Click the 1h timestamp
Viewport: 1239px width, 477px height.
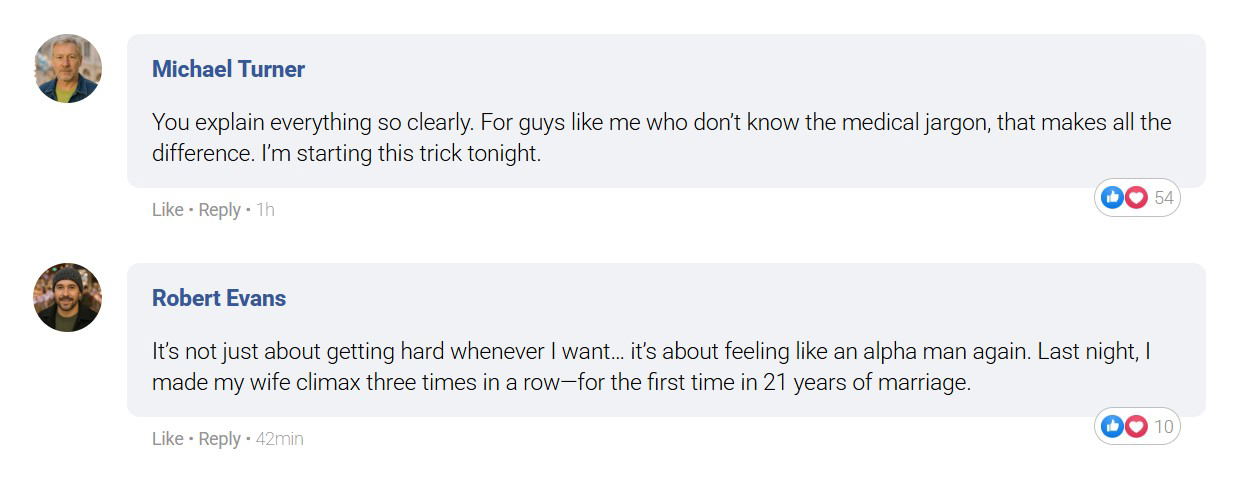[265, 210]
